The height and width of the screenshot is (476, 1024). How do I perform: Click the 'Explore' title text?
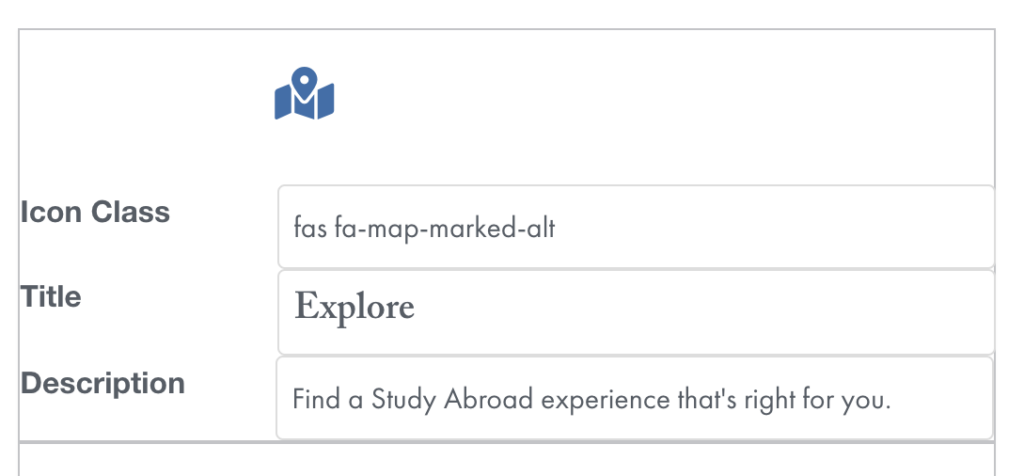(x=355, y=307)
